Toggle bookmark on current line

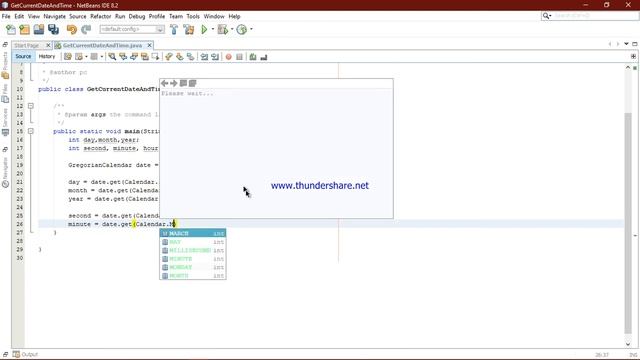tap(190, 57)
